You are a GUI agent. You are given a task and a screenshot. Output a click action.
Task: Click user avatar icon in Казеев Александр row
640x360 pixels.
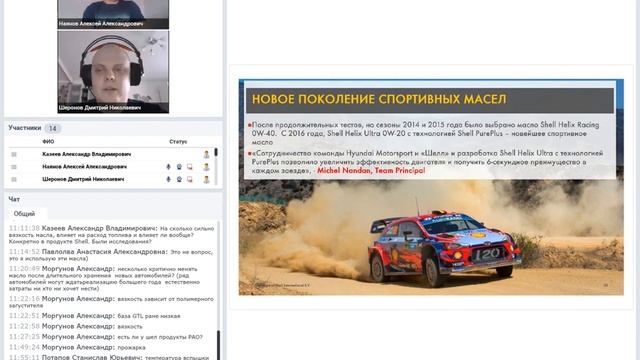point(207,154)
